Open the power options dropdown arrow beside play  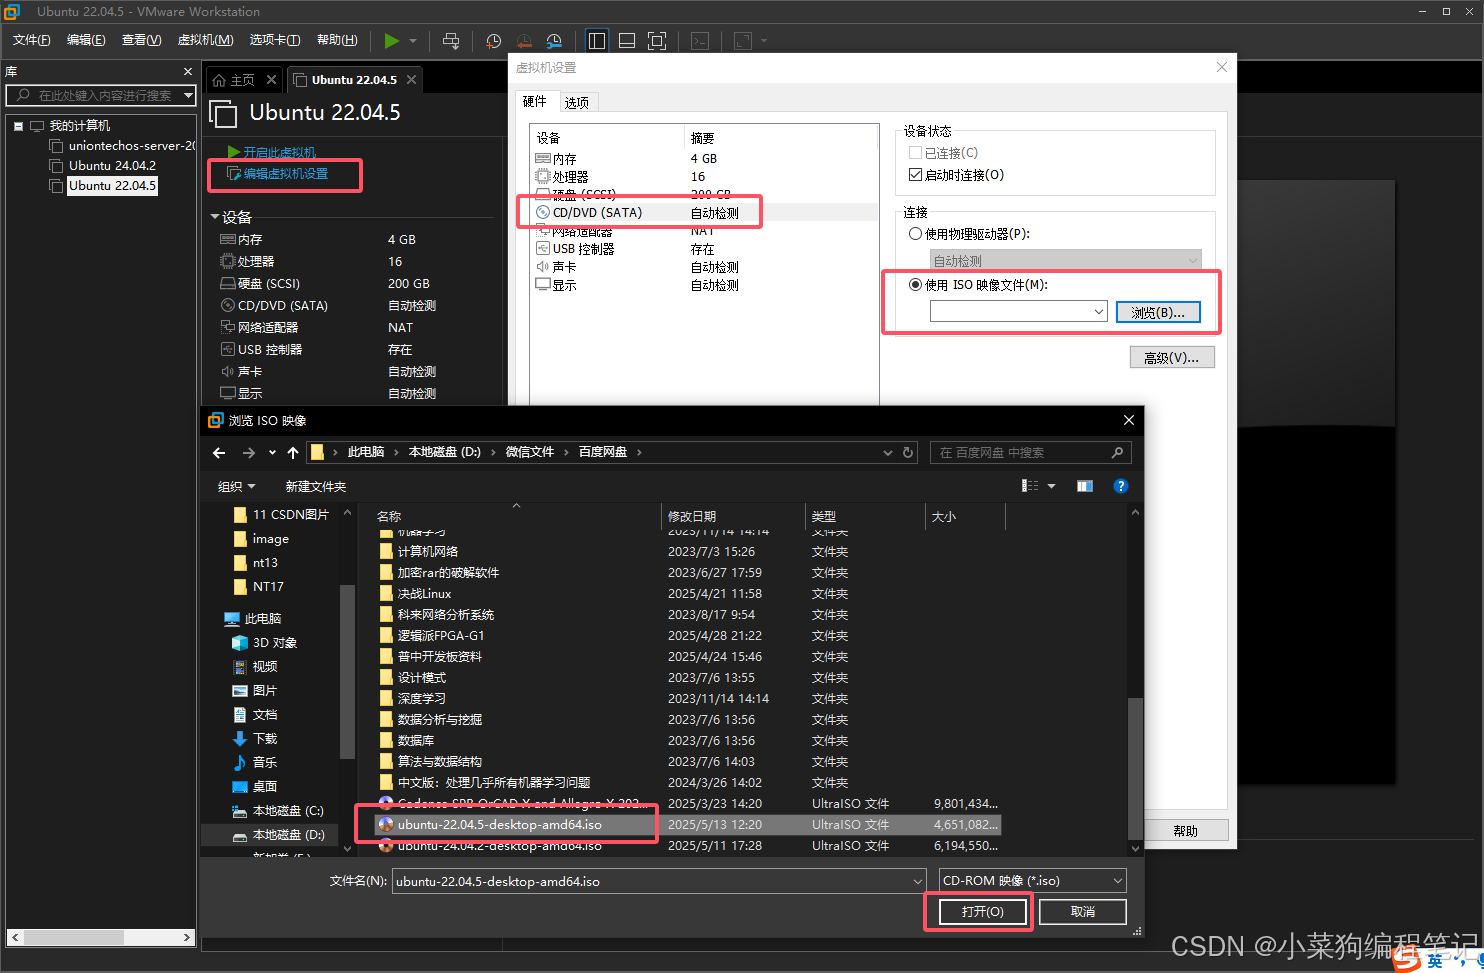pos(413,41)
